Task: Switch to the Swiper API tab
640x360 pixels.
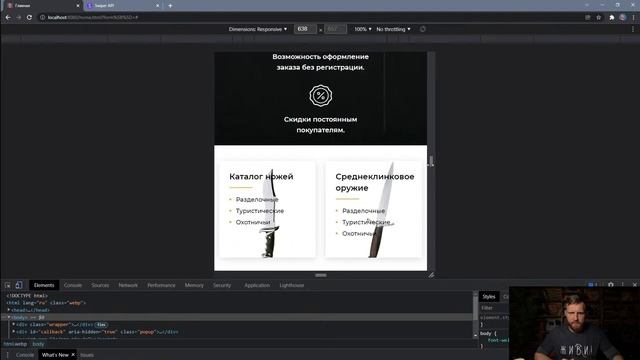Action: coord(122,6)
